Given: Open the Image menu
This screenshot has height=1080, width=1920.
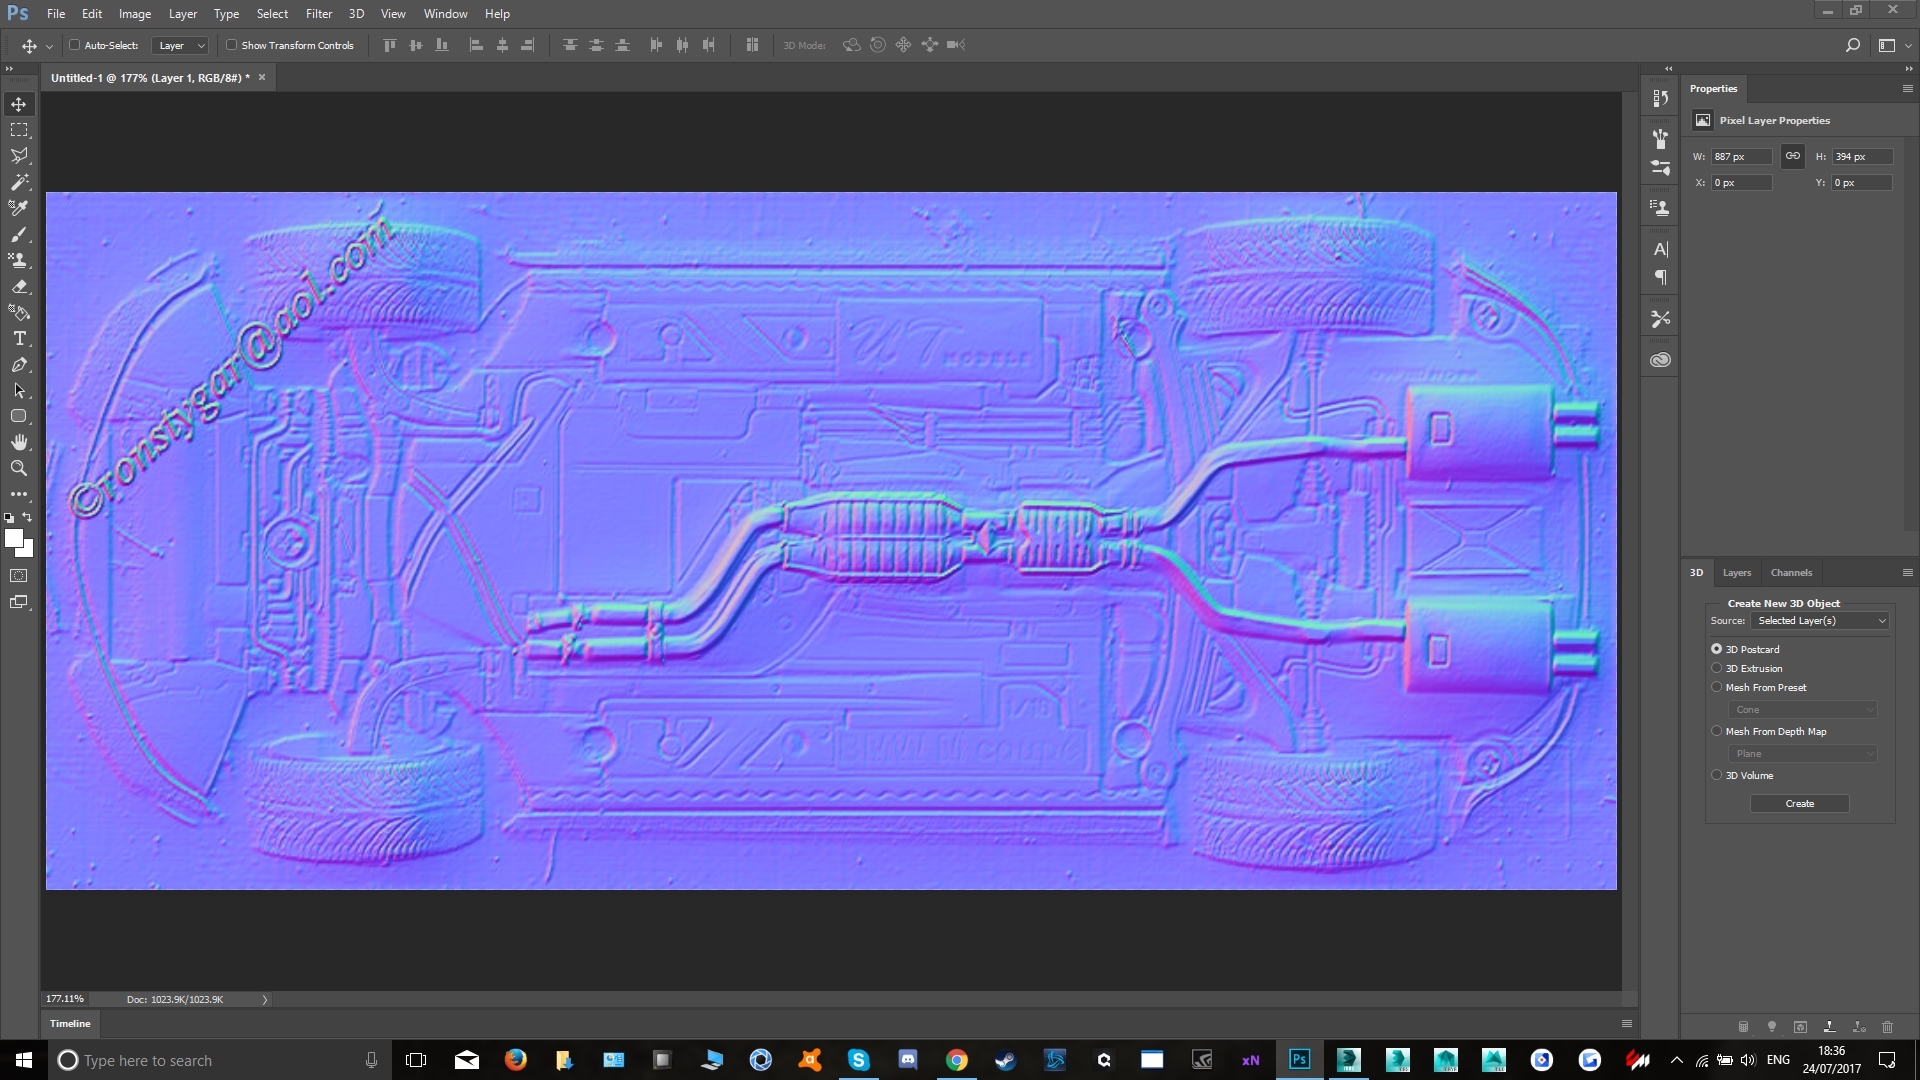Looking at the screenshot, I should tap(135, 14).
